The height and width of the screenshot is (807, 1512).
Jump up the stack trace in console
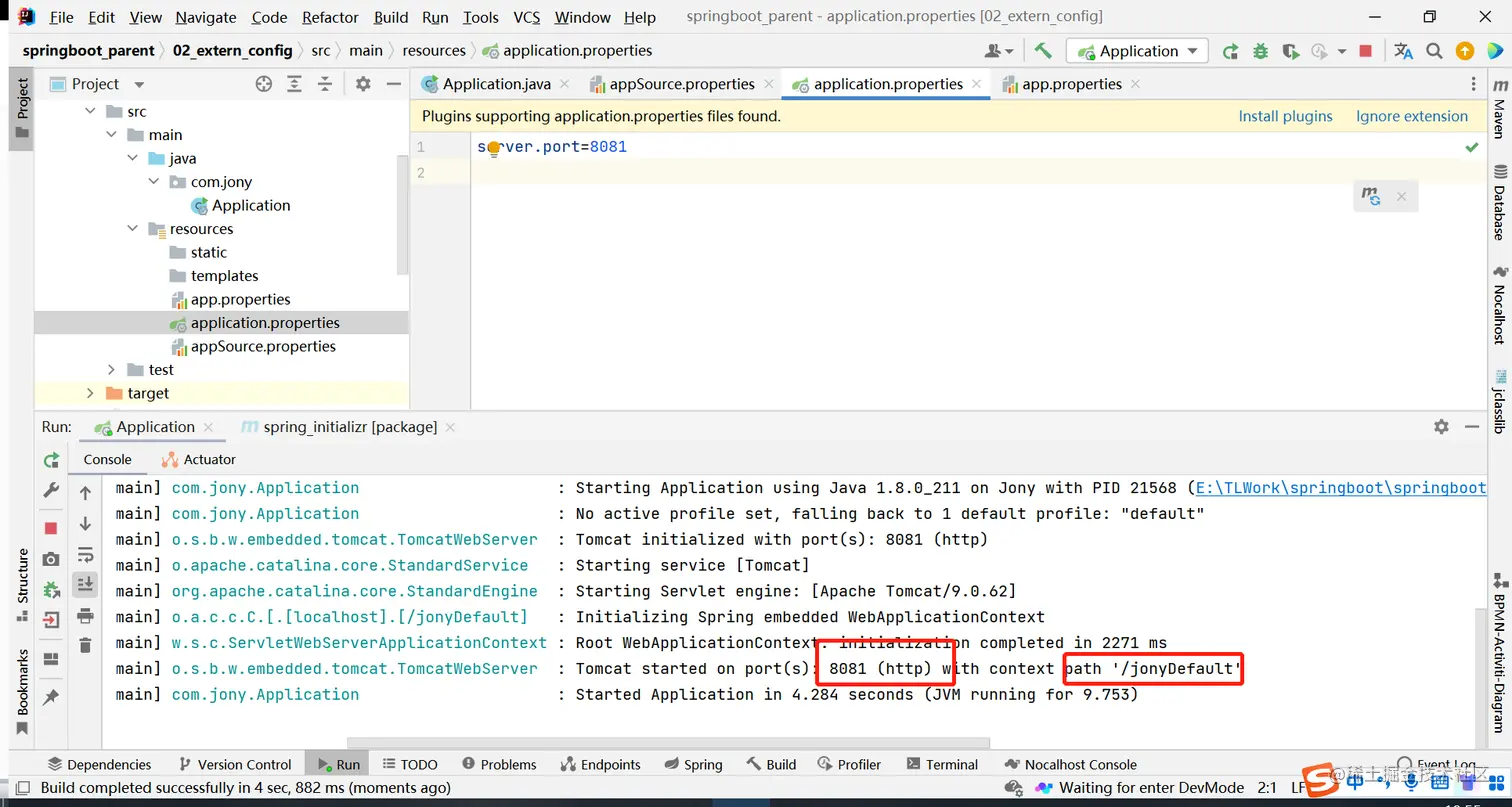85,492
